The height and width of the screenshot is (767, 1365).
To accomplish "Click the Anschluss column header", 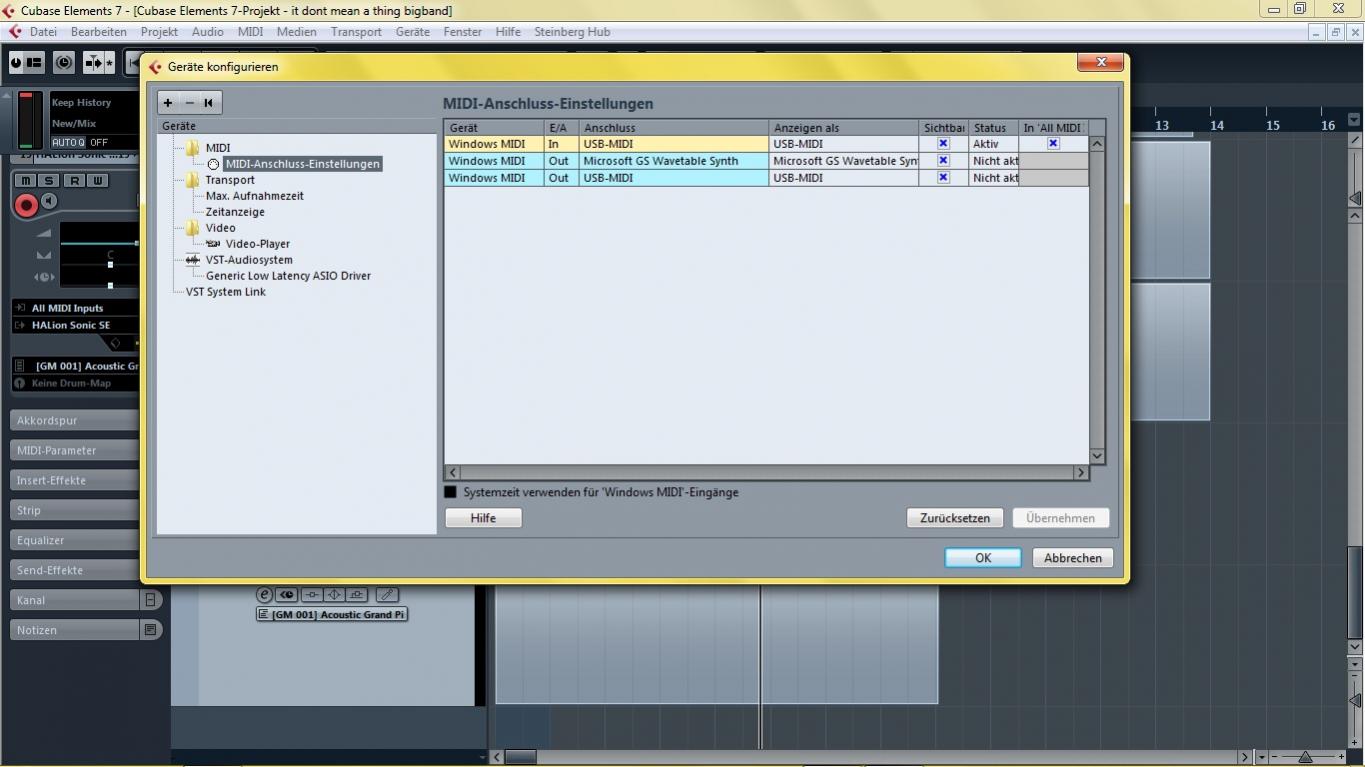I will 674,128.
